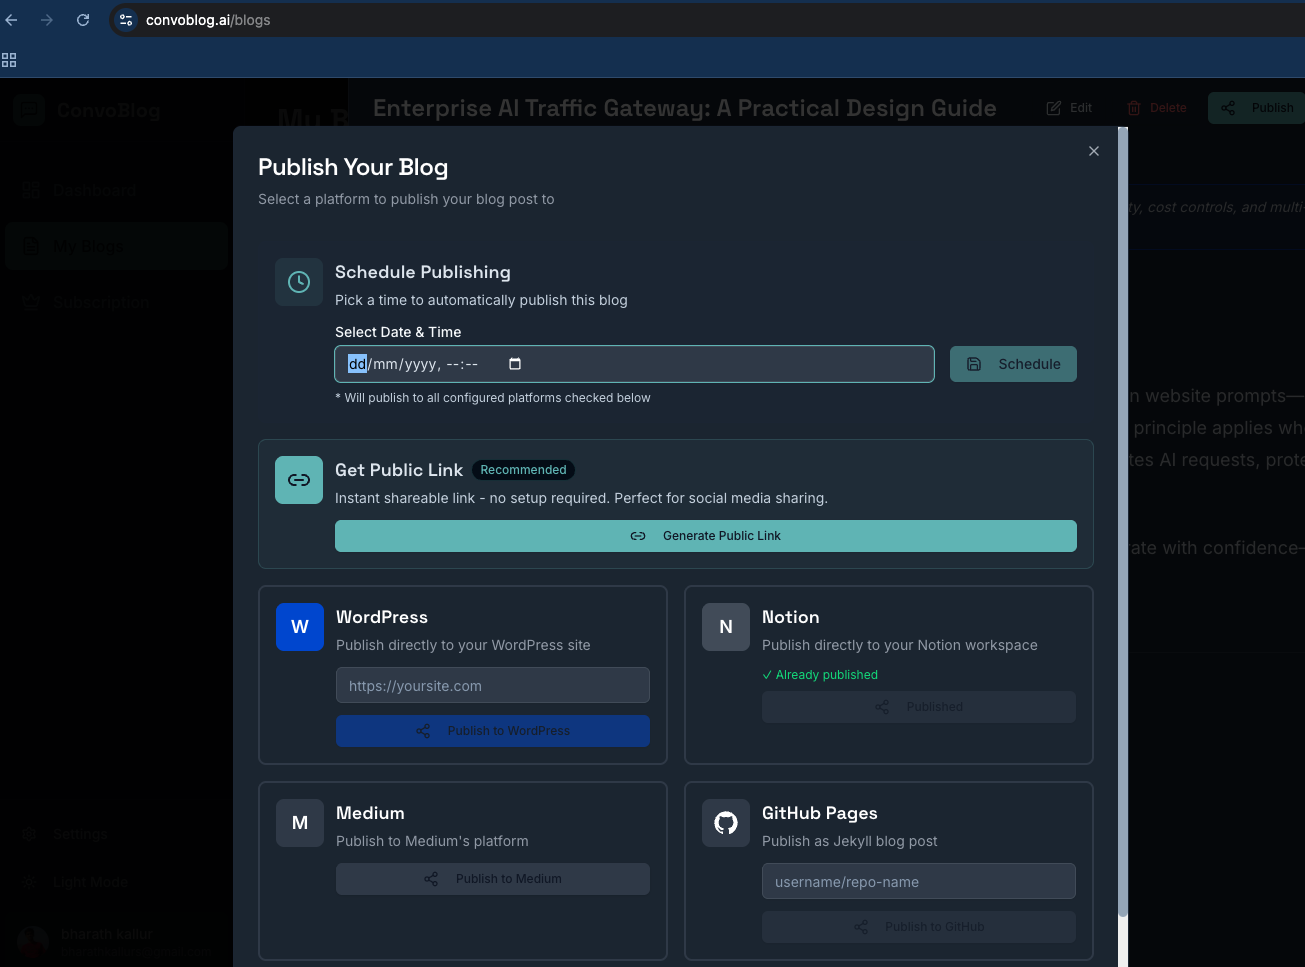The image size is (1305, 967).
Task: Click the link icon beside Get Public Link
Action: (299, 480)
